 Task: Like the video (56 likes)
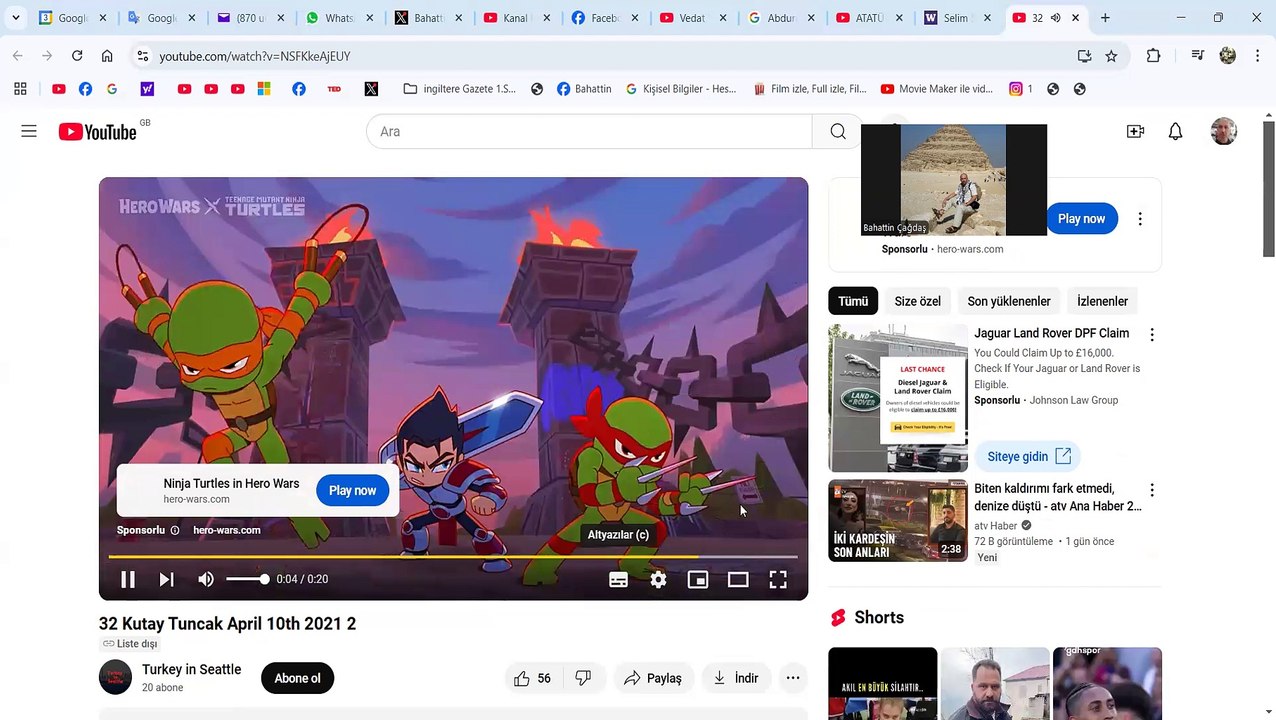pos(533,678)
